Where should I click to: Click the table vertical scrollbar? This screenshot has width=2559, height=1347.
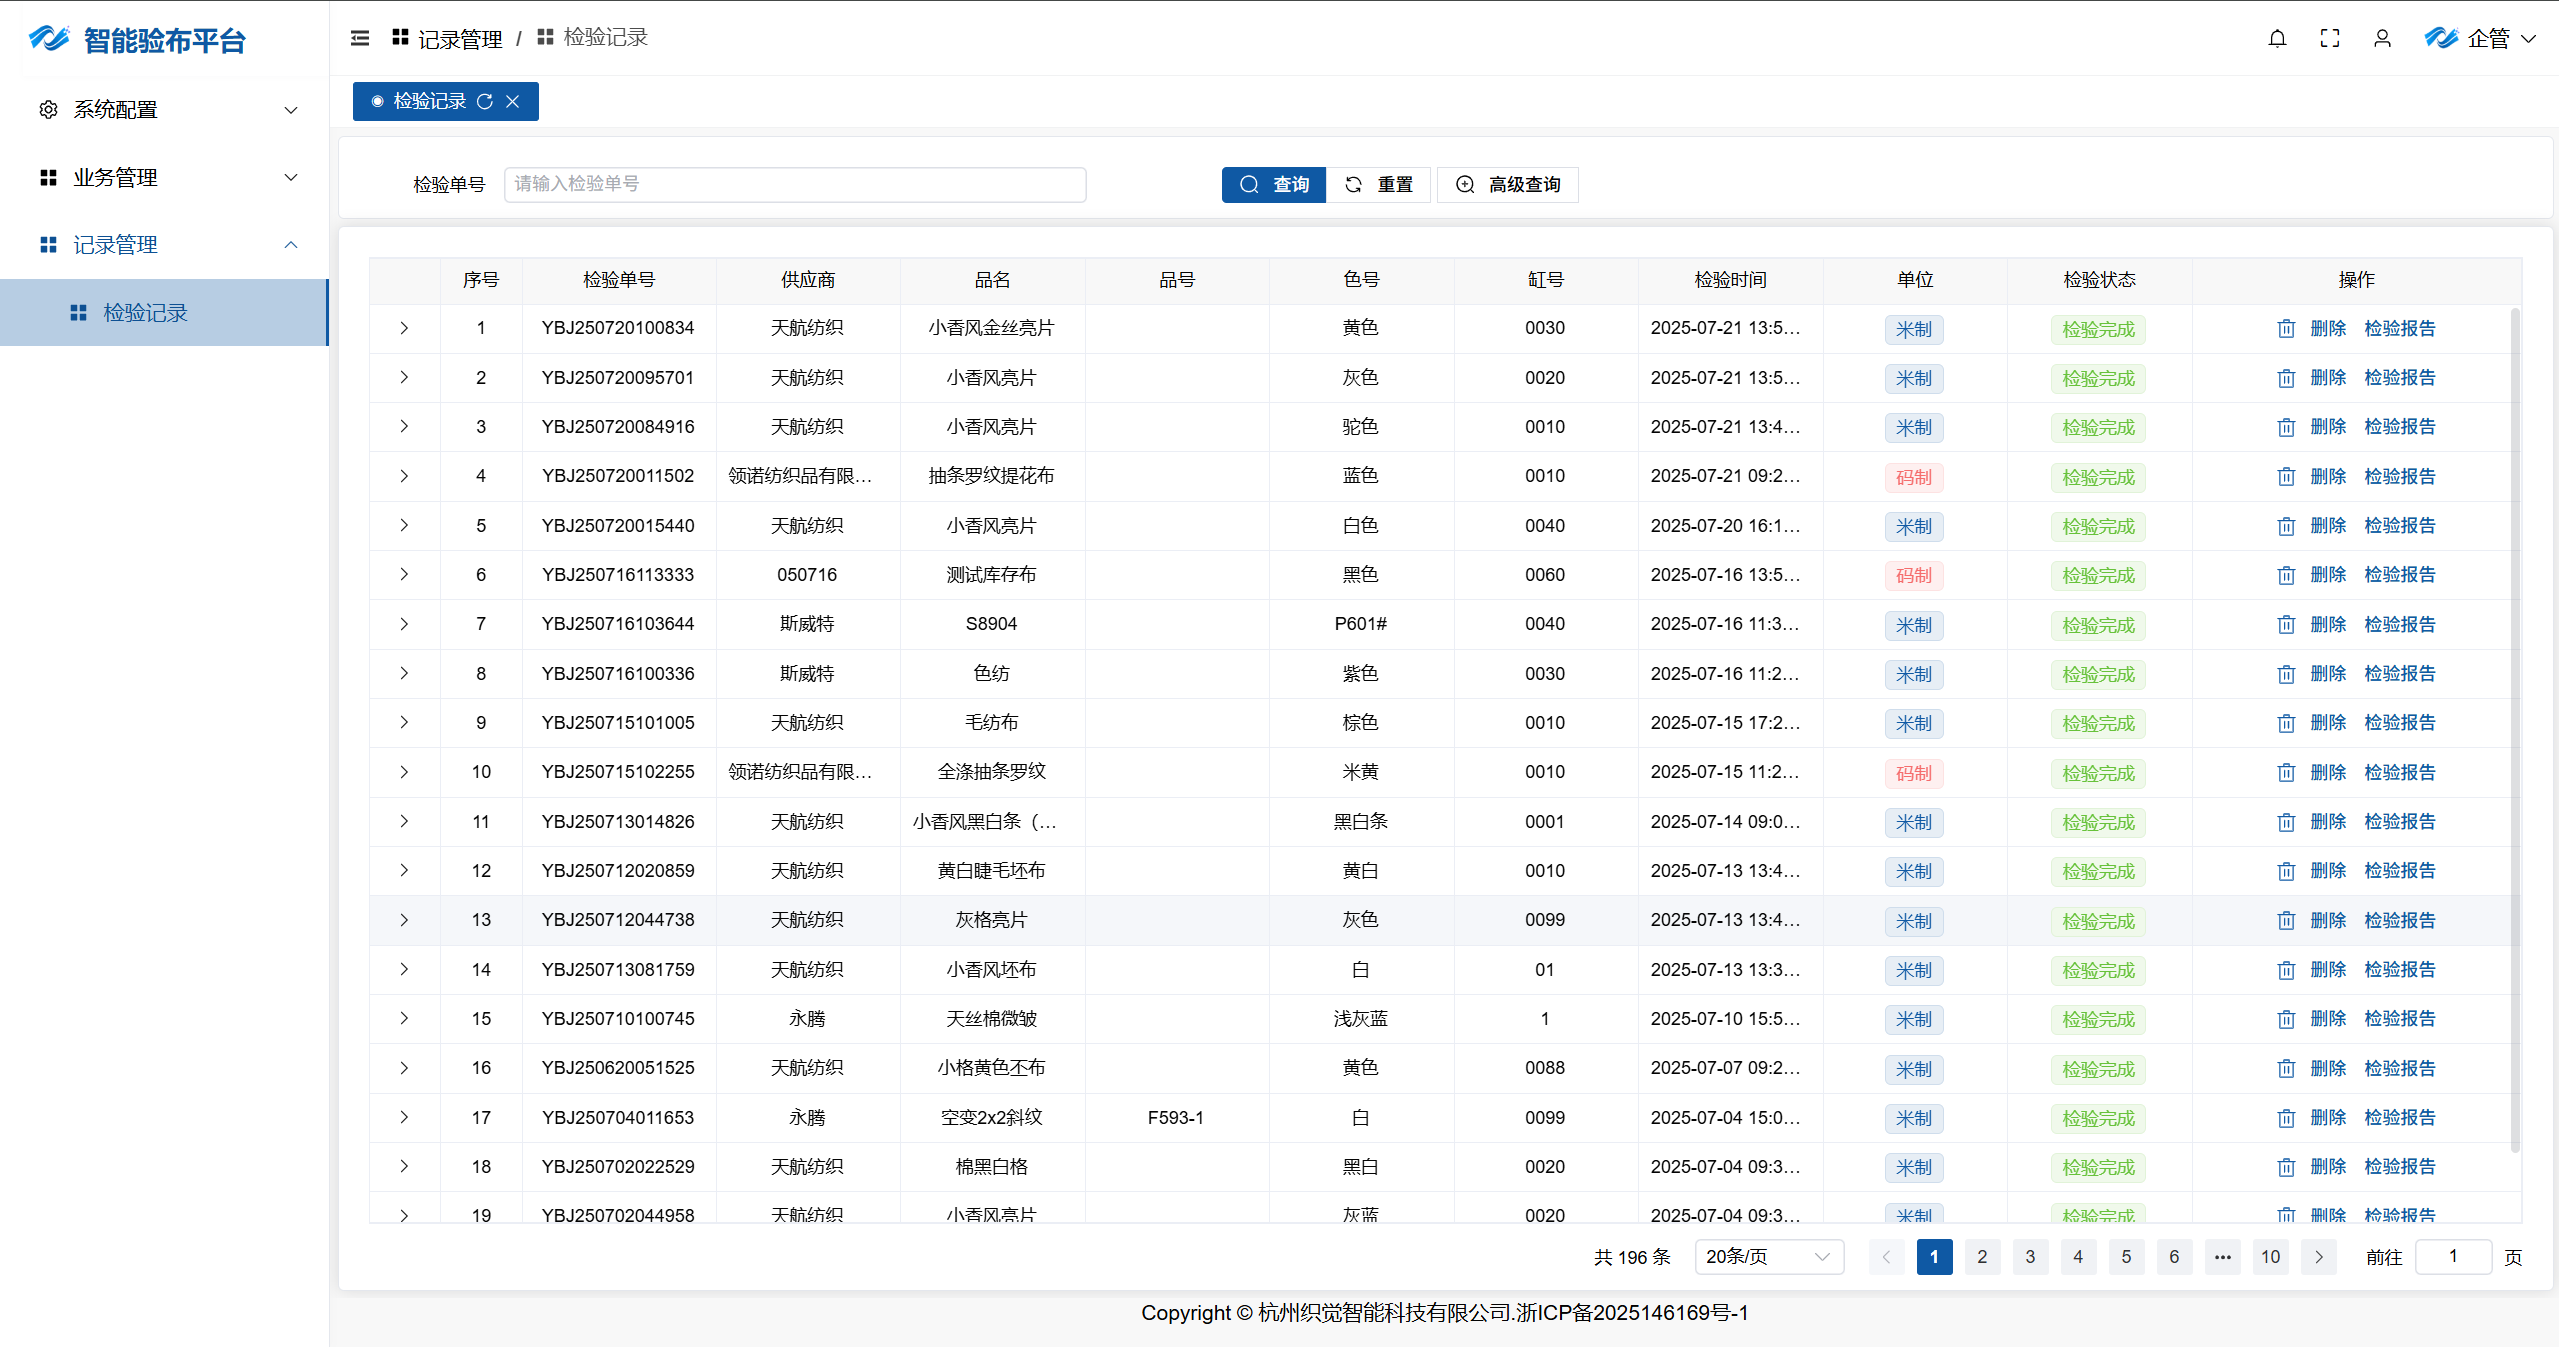(2514, 730)
